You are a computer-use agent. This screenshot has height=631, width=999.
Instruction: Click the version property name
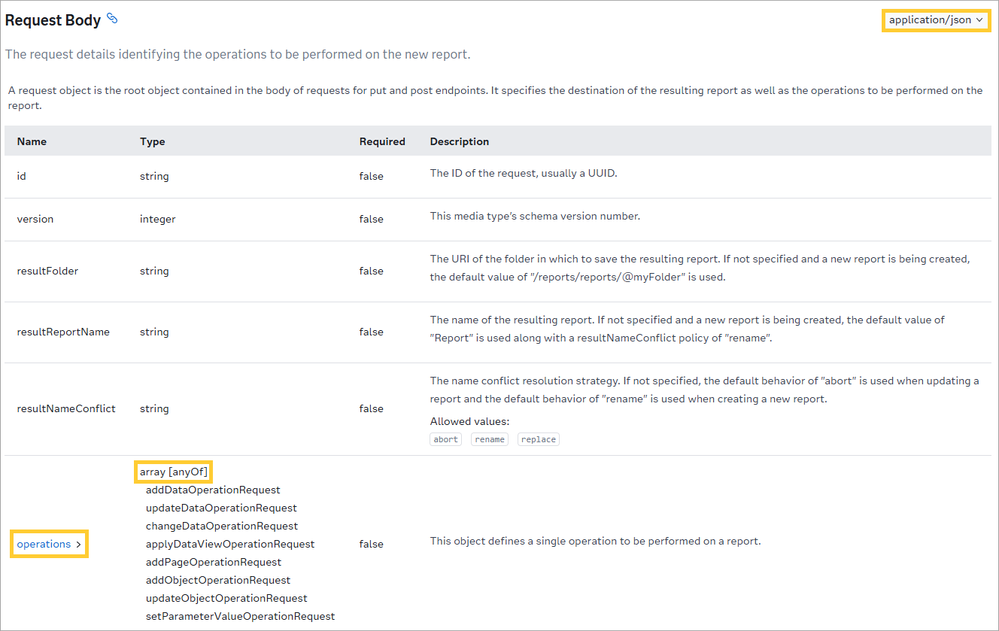[x=35, y=219]
